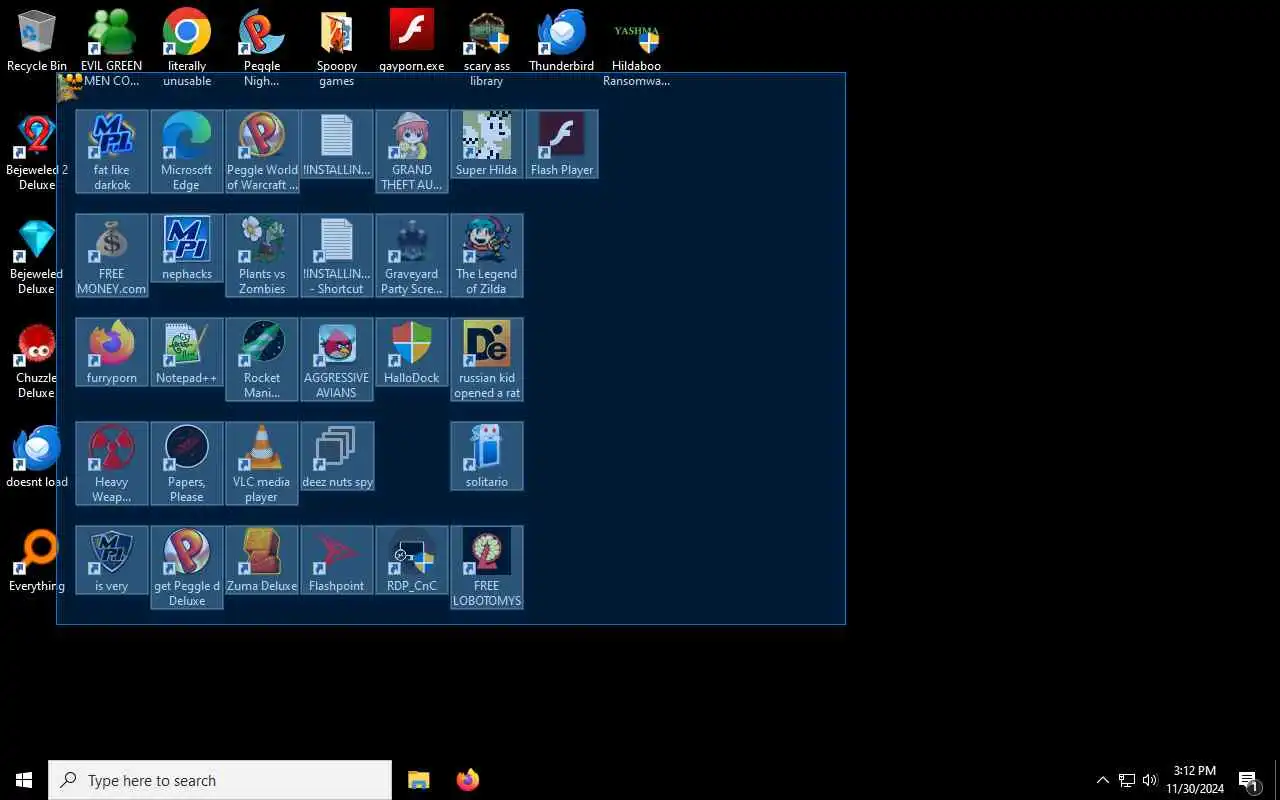Click the RDP_CnC shortcut icon
The height and width of the screenshot is (800, 1280).
point(412,560)
